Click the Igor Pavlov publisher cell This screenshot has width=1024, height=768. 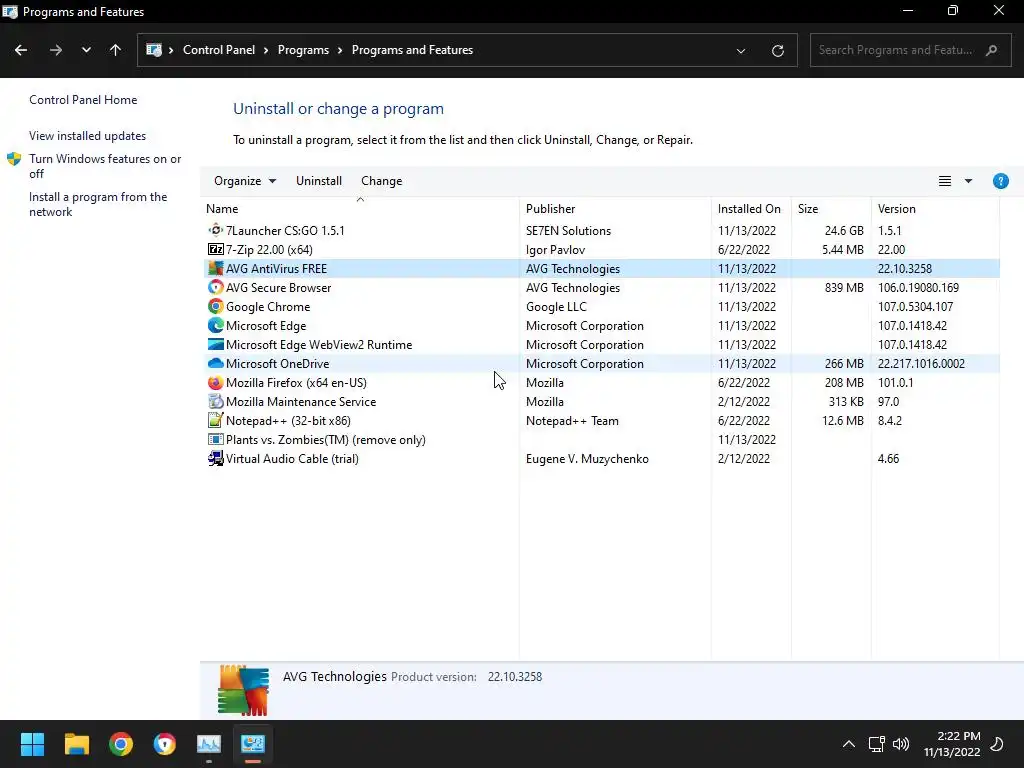(555, 249)
